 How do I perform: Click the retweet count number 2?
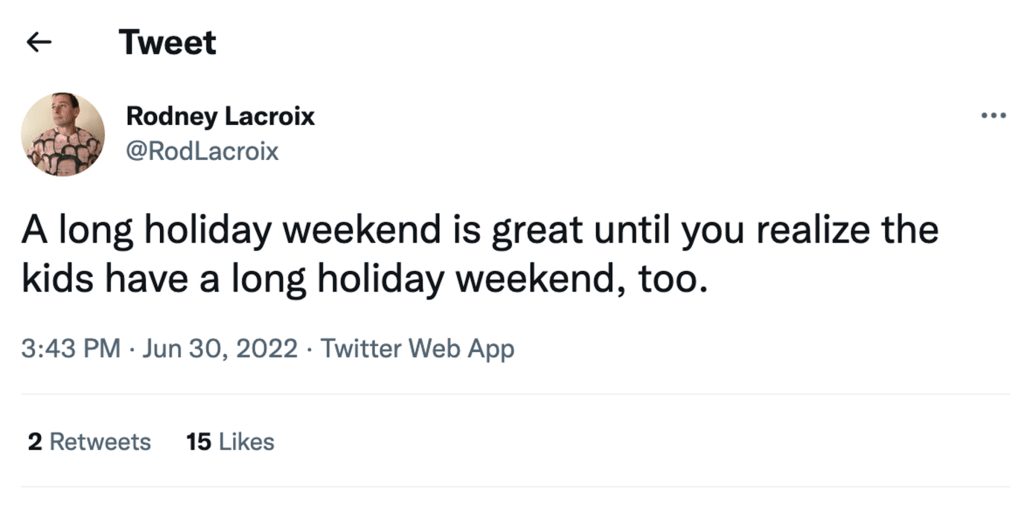click(34, 441)
